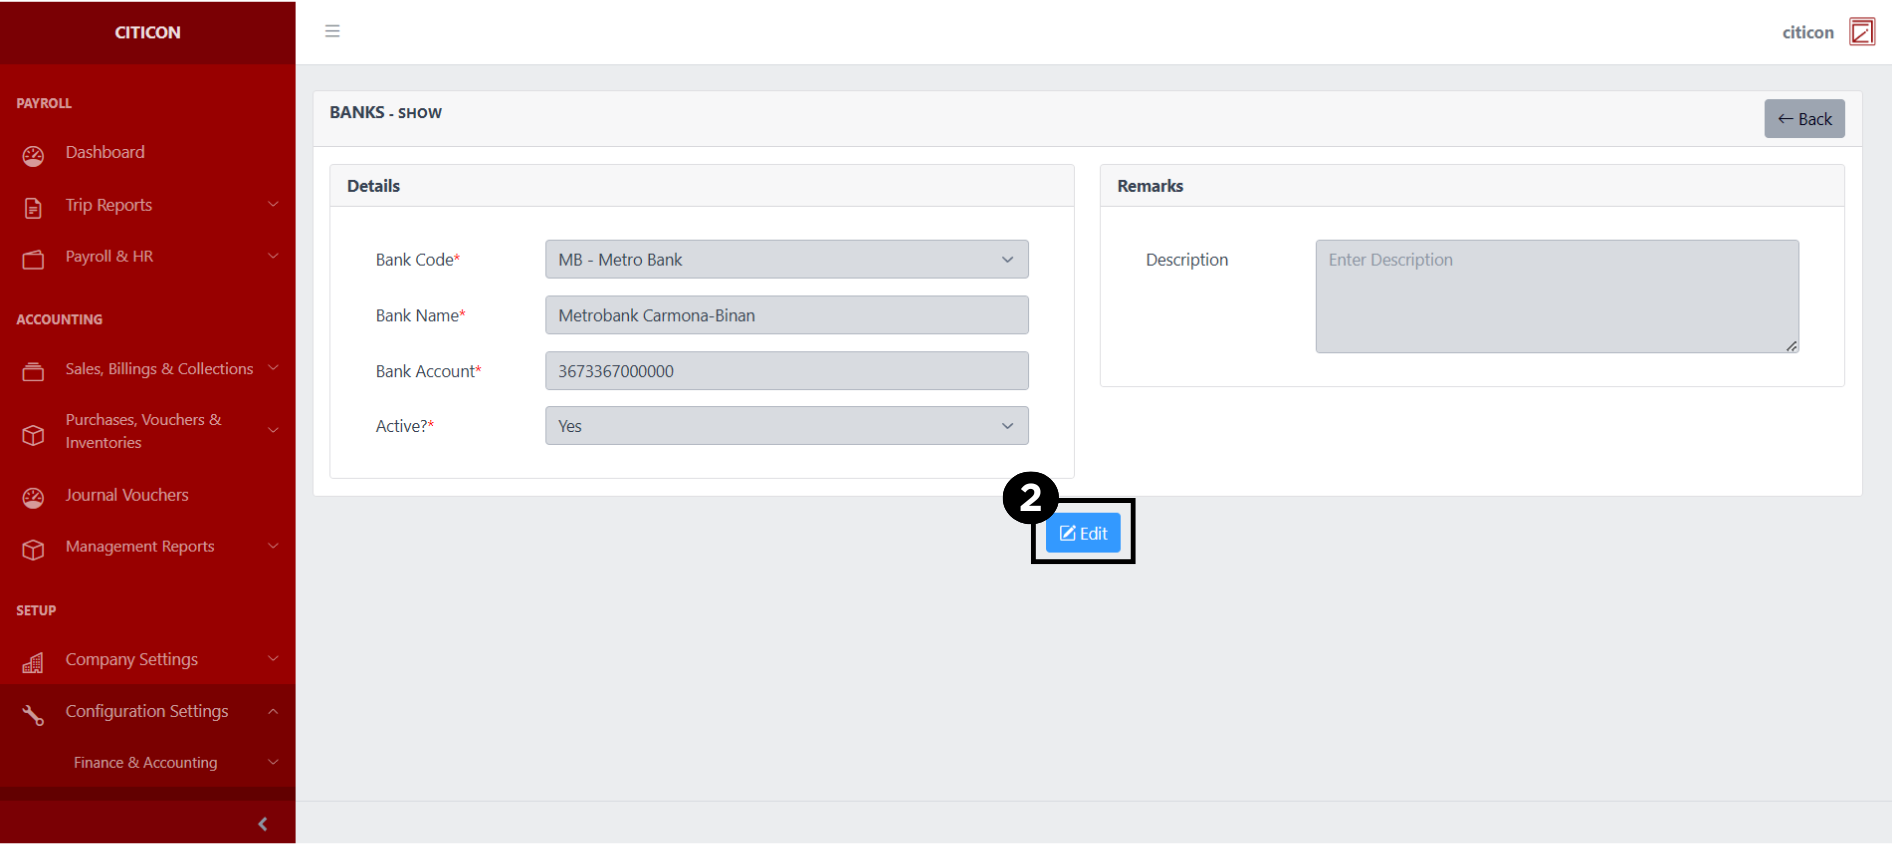Click the Company Settings building icon
This screenshot has width=1892, height=845.
33,662
